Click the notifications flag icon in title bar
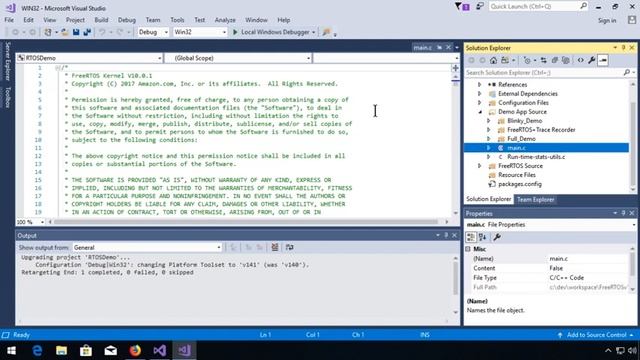Screen dimensions: 640x360 pos(462,7)
